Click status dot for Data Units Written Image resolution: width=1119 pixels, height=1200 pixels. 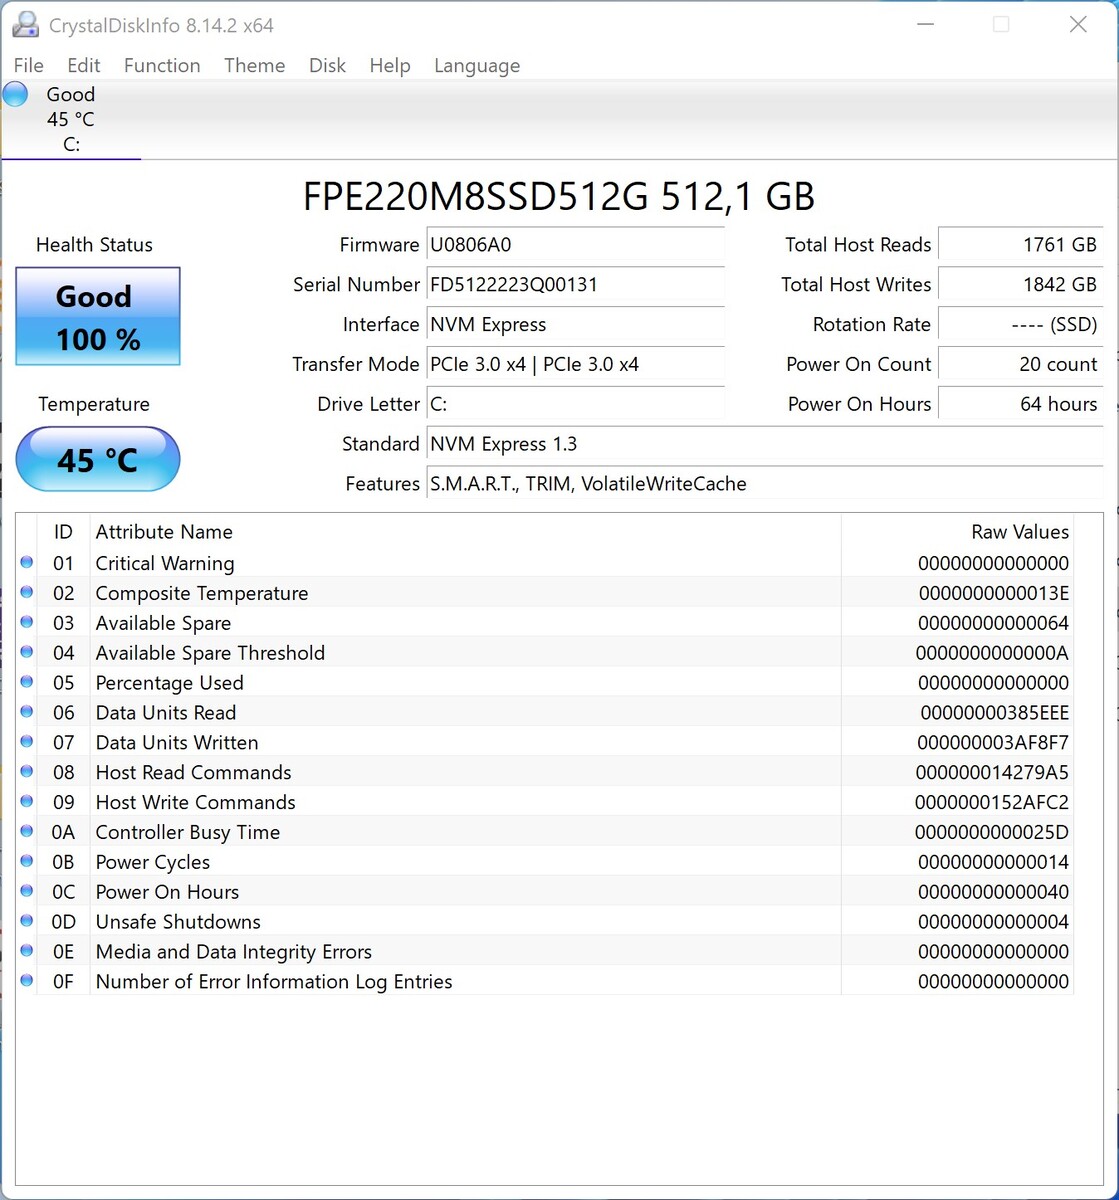click(x=27, y=742)
